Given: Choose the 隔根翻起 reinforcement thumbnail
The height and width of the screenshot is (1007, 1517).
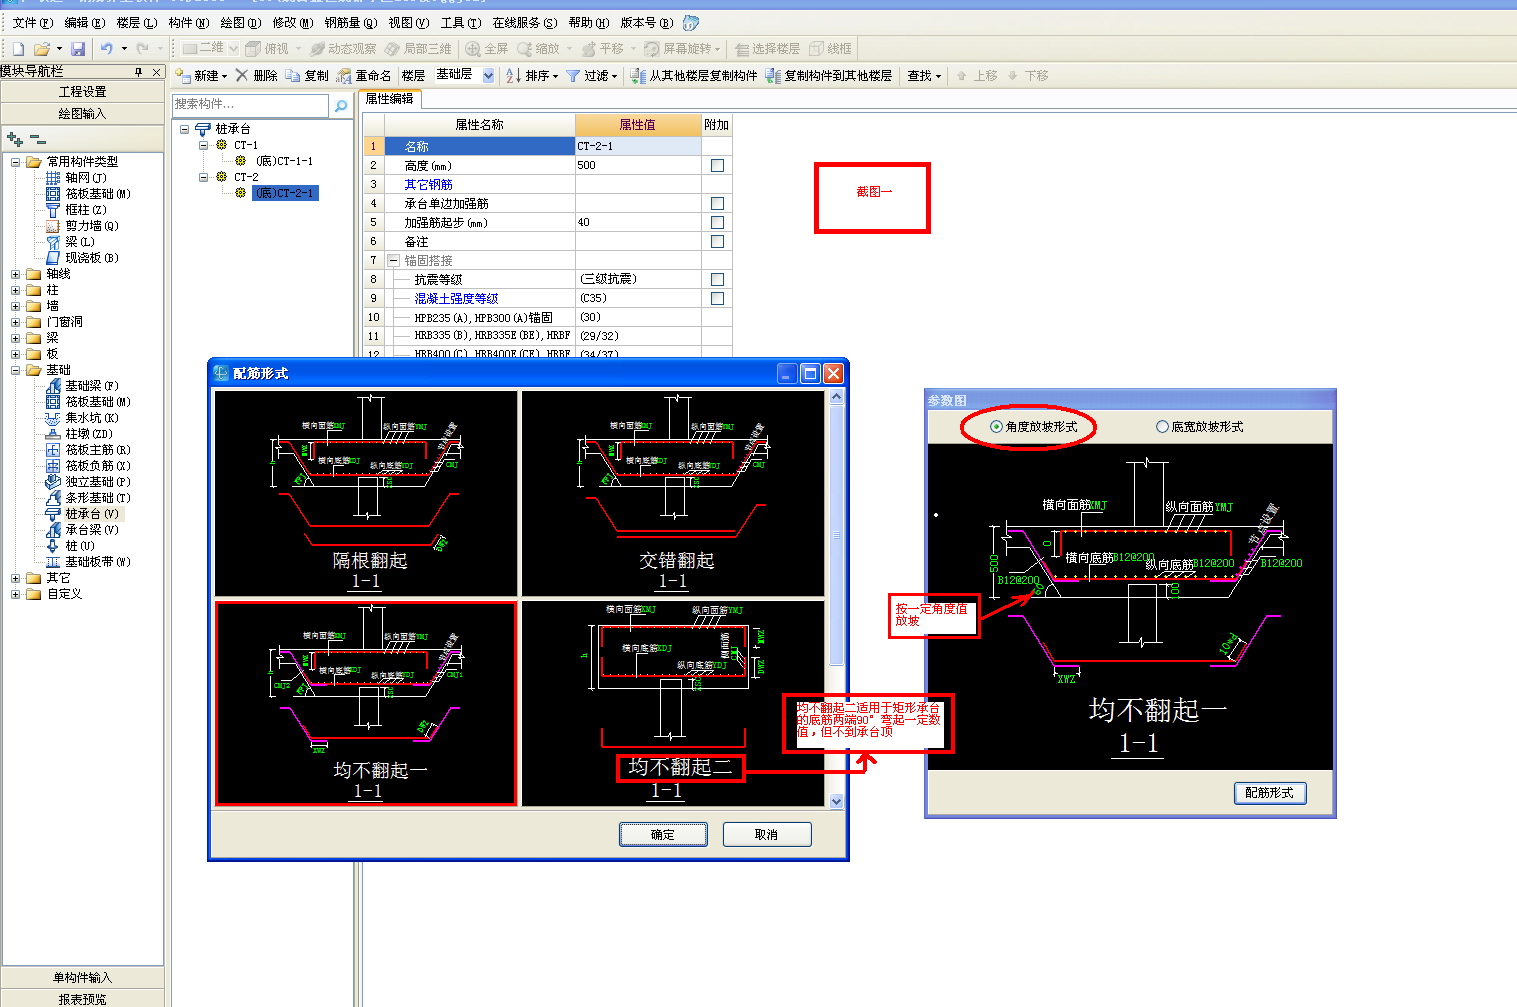Looking at the screenshot, I should coord(366,493).
